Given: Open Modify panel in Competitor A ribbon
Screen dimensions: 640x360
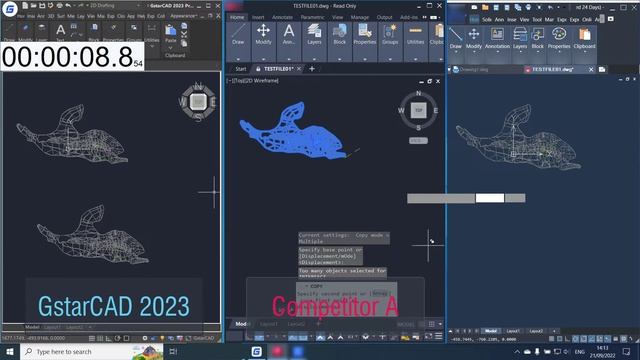Looking at the screenshot, I should pos(263,35).
